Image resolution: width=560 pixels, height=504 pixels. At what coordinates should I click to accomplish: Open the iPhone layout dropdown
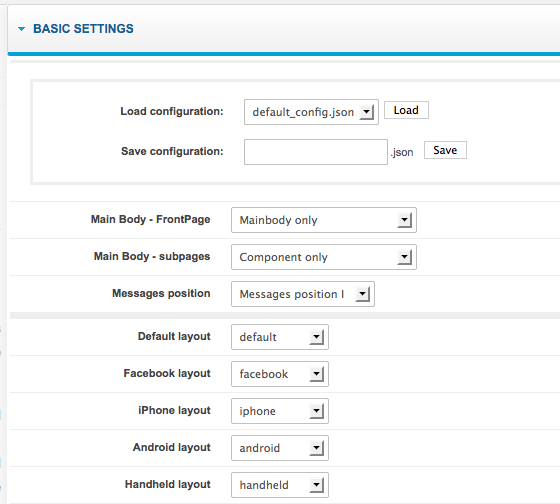pos(280,411)
